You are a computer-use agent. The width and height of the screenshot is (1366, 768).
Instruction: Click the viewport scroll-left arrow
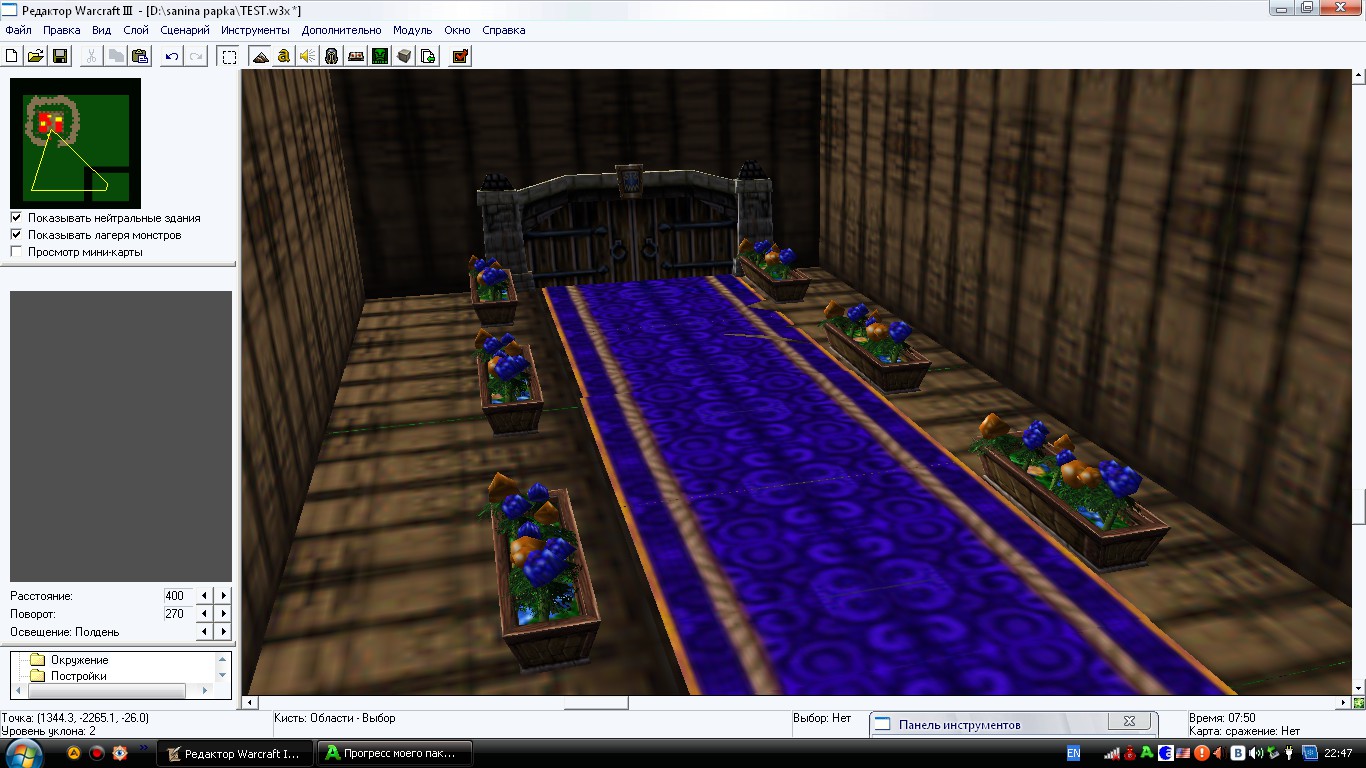pos(250,703)
